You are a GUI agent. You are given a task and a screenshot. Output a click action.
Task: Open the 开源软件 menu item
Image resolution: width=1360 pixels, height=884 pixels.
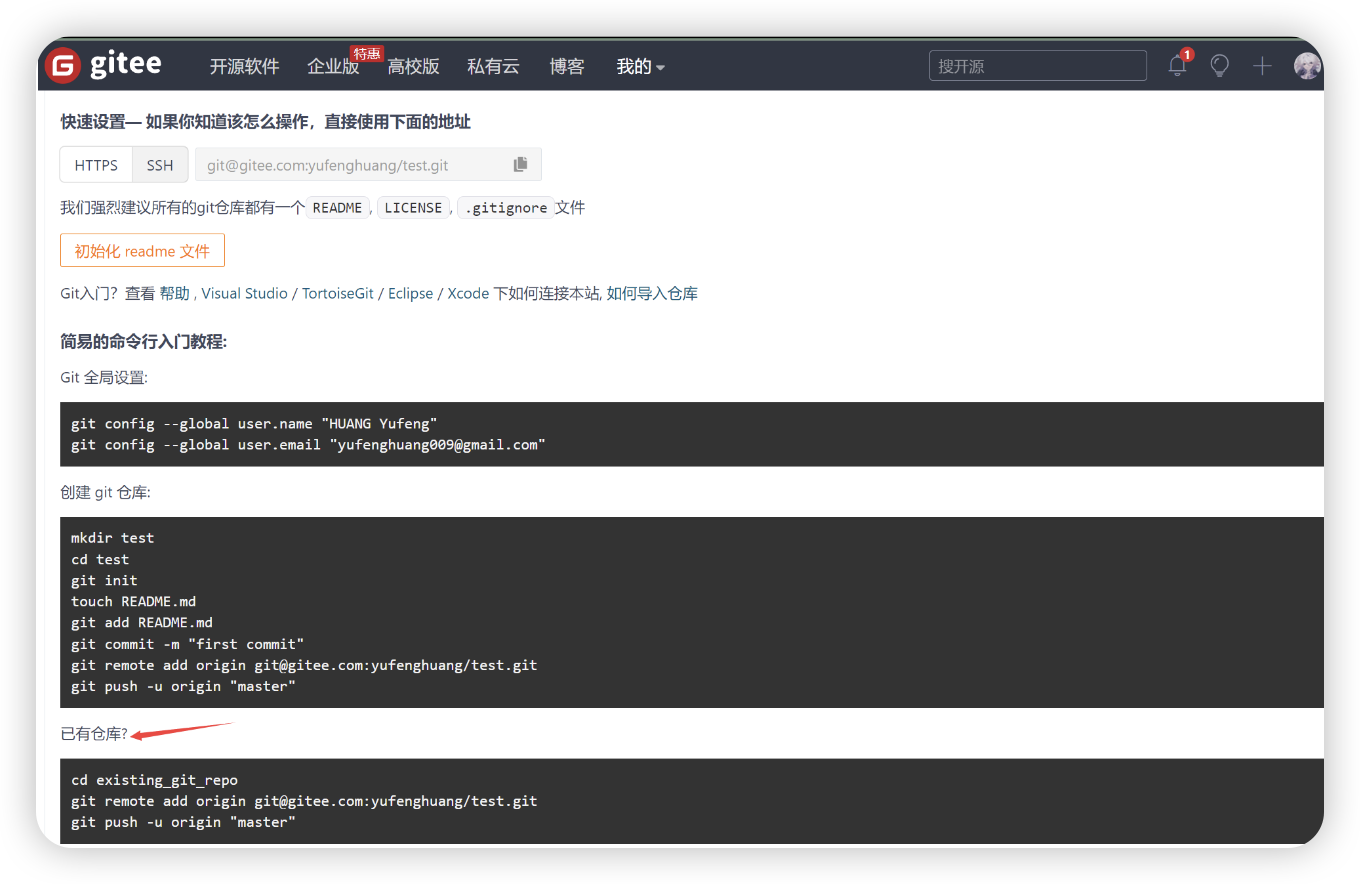tap(244, 67)
